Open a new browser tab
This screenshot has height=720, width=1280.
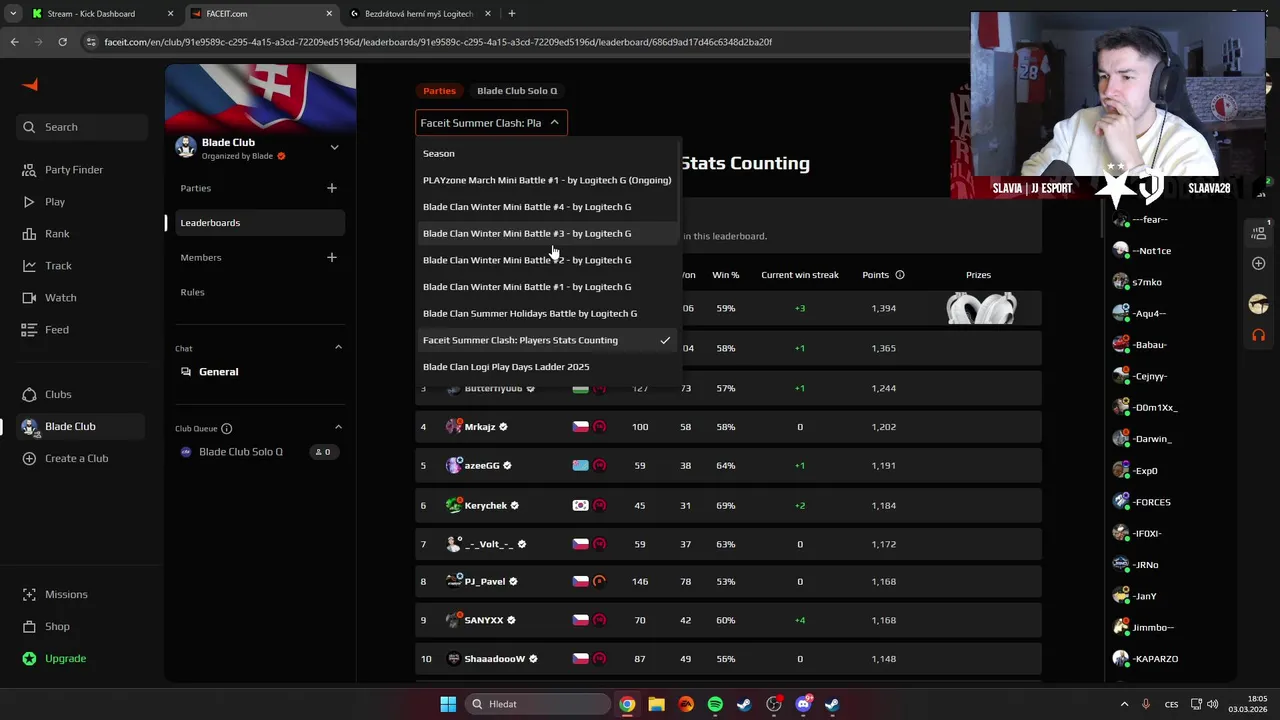(x=511, y=14)
